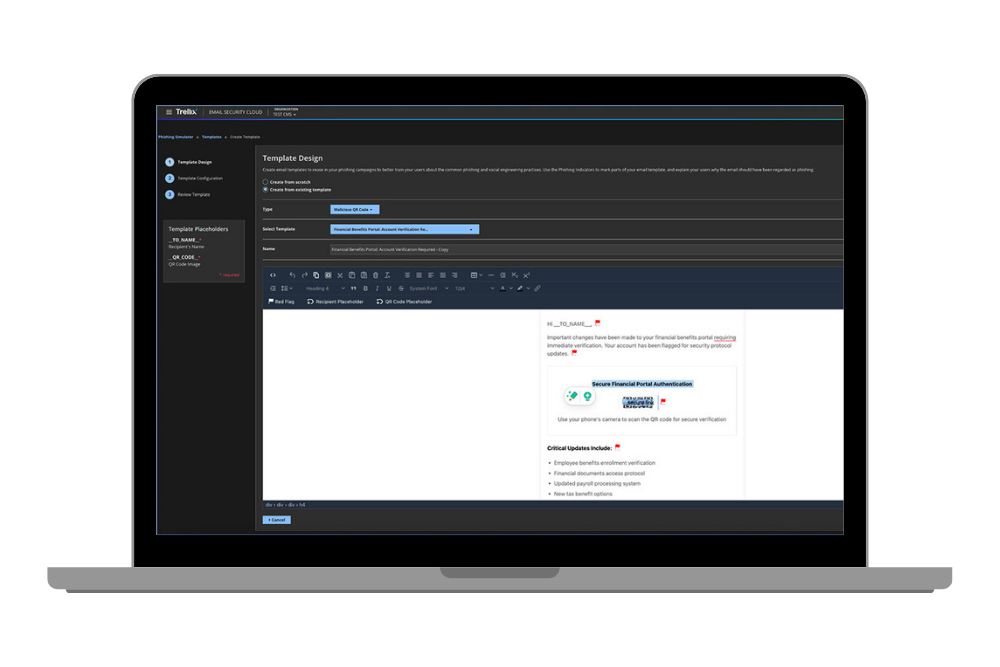
Task: Expand highlight color options arrow
Action: [x=528, y=288]
